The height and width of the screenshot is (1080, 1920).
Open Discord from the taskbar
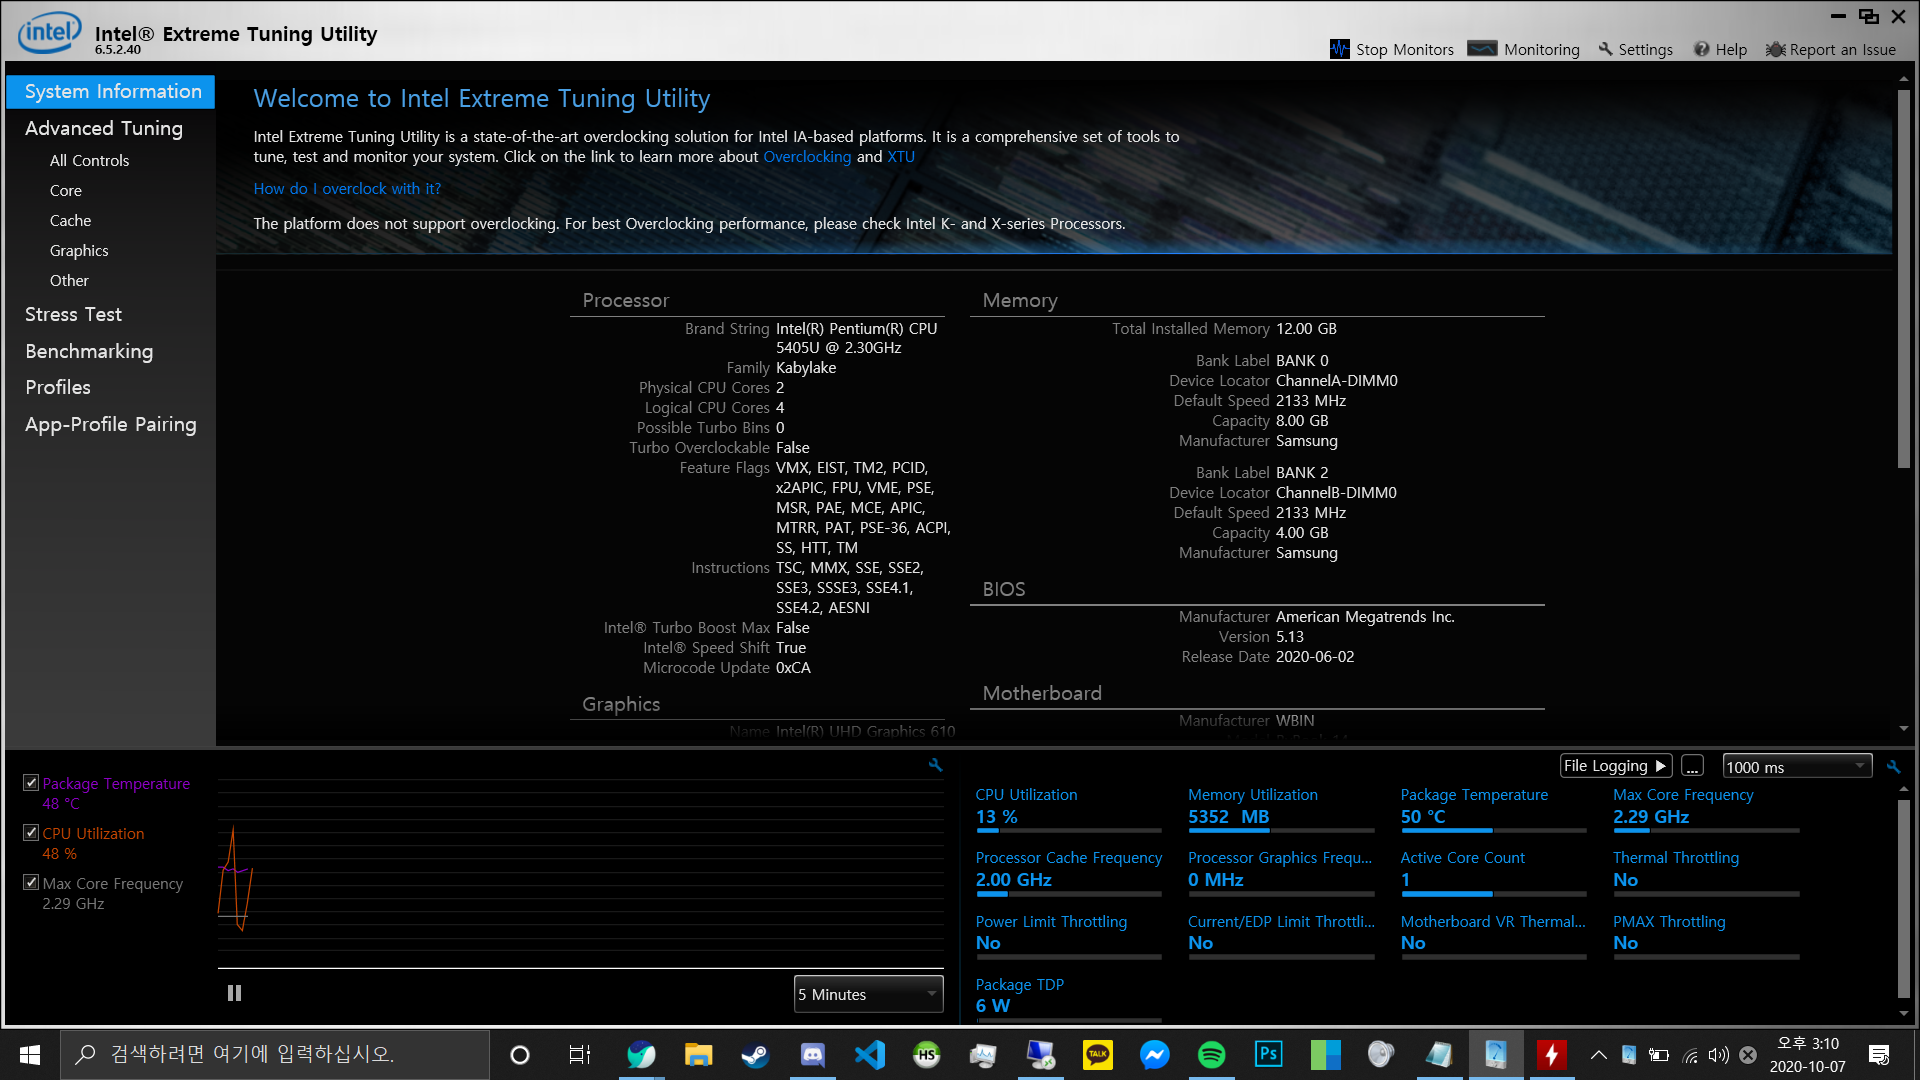[x=812, y=1055]
